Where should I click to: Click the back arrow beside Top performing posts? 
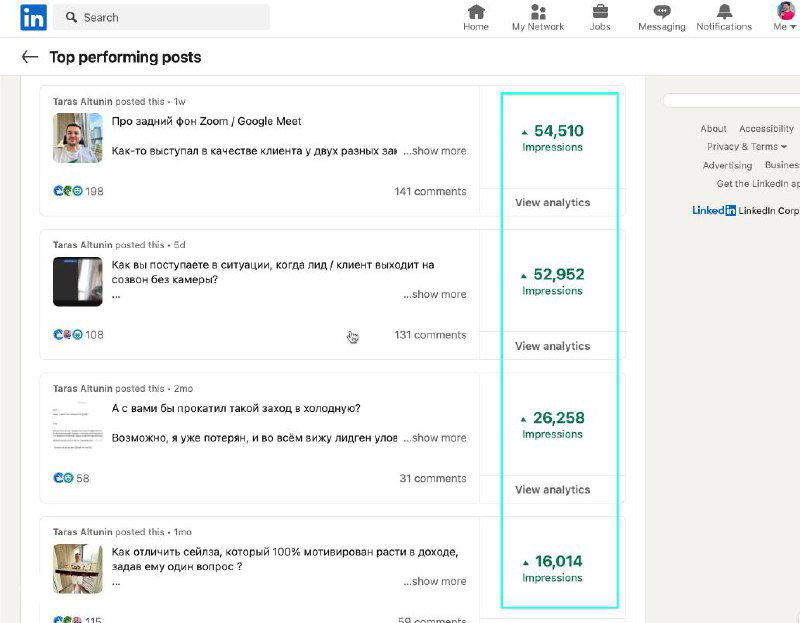30,58
